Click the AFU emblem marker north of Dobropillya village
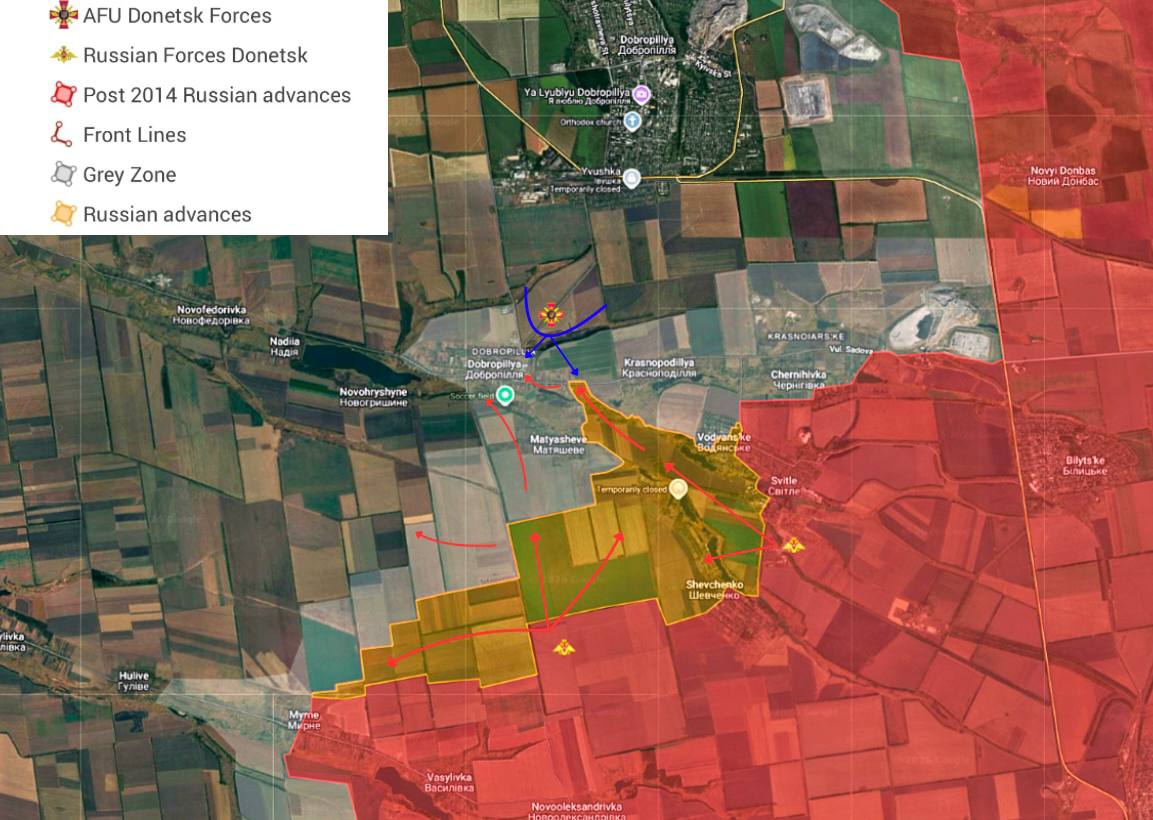Image resolution: width=1153 pixels, height=820 pixels. pyautogui.click(x=551, y=315)
